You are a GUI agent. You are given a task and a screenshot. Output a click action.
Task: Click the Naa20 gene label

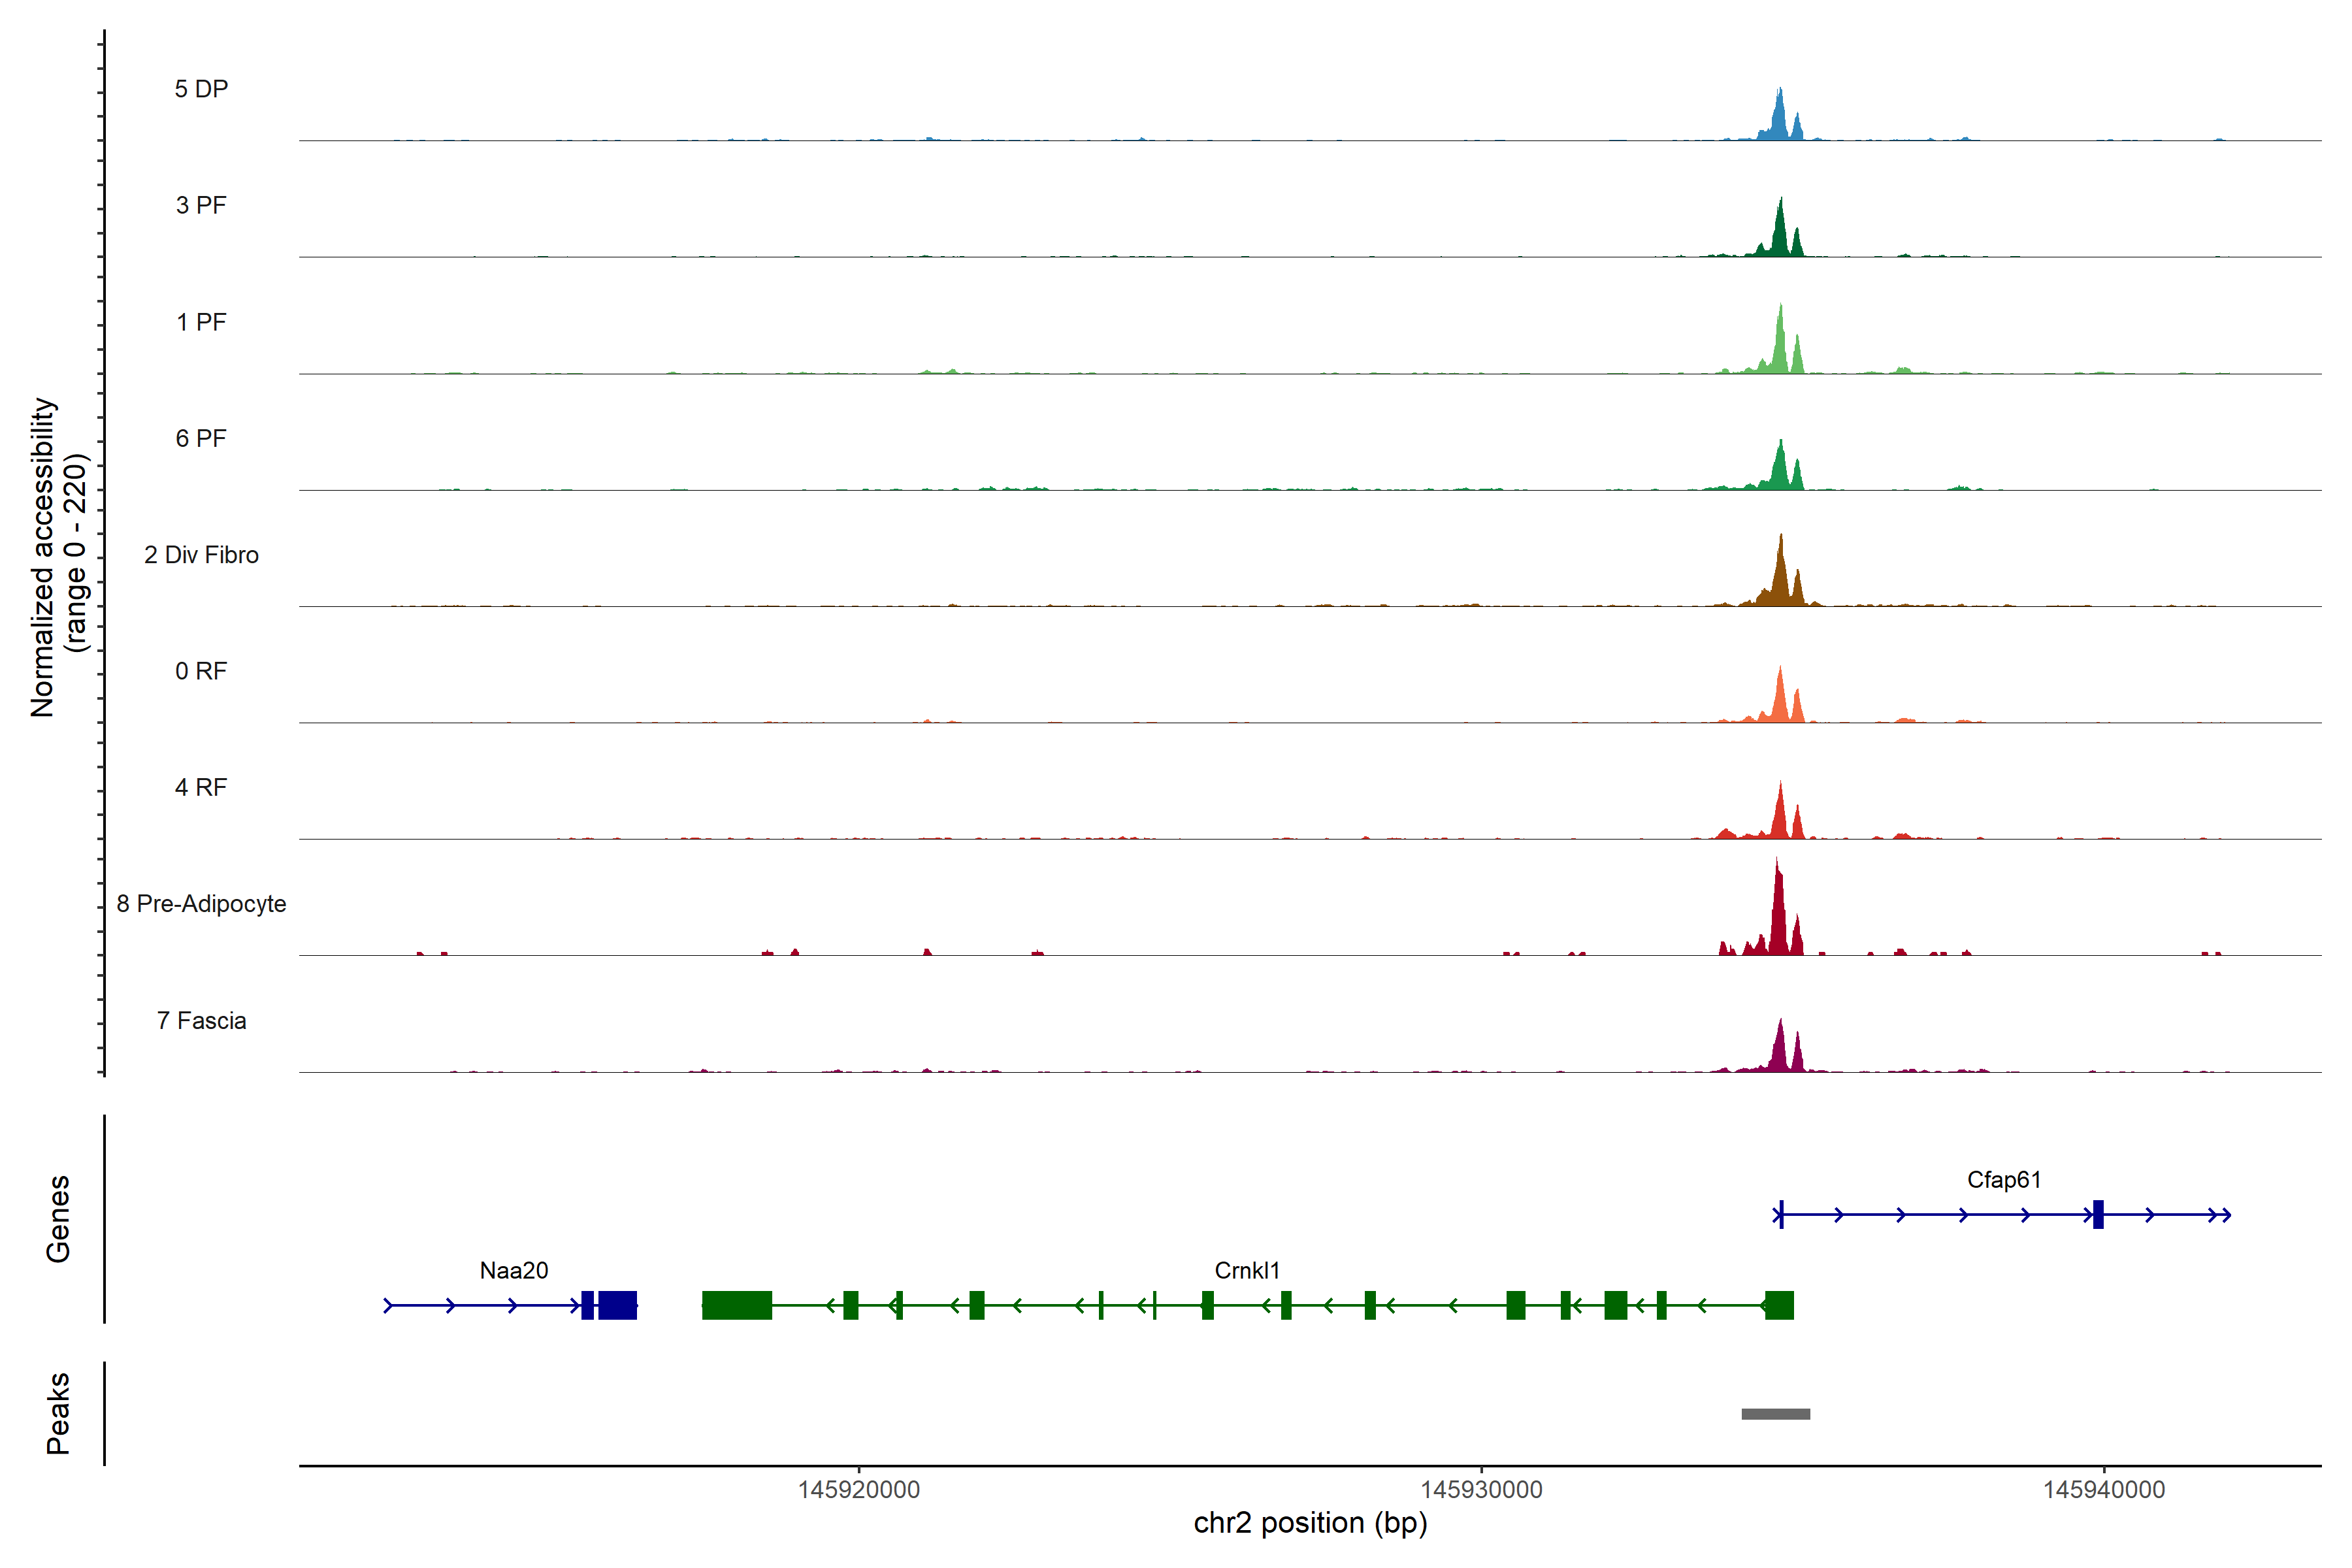coord(514,1270)
